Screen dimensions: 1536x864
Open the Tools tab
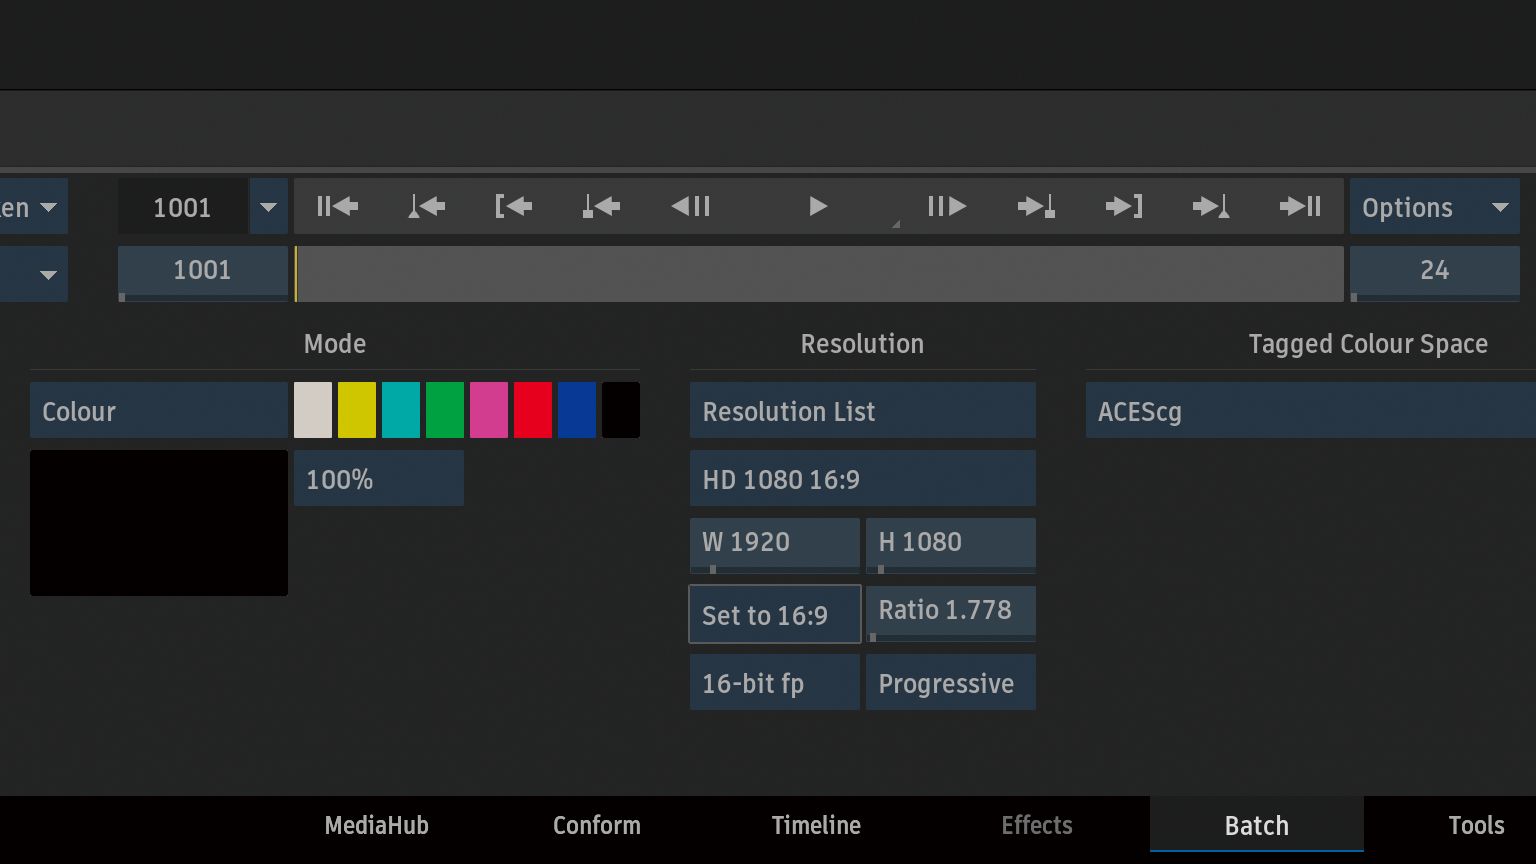click(x=1476, y=825)
